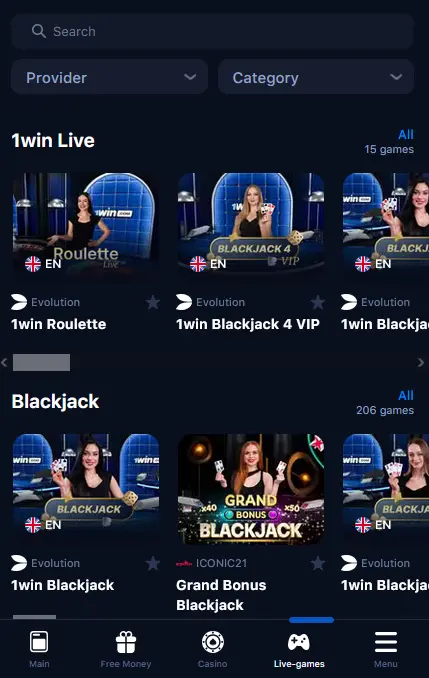Click right arrow of 1win Live carousel

coord(420,362)
